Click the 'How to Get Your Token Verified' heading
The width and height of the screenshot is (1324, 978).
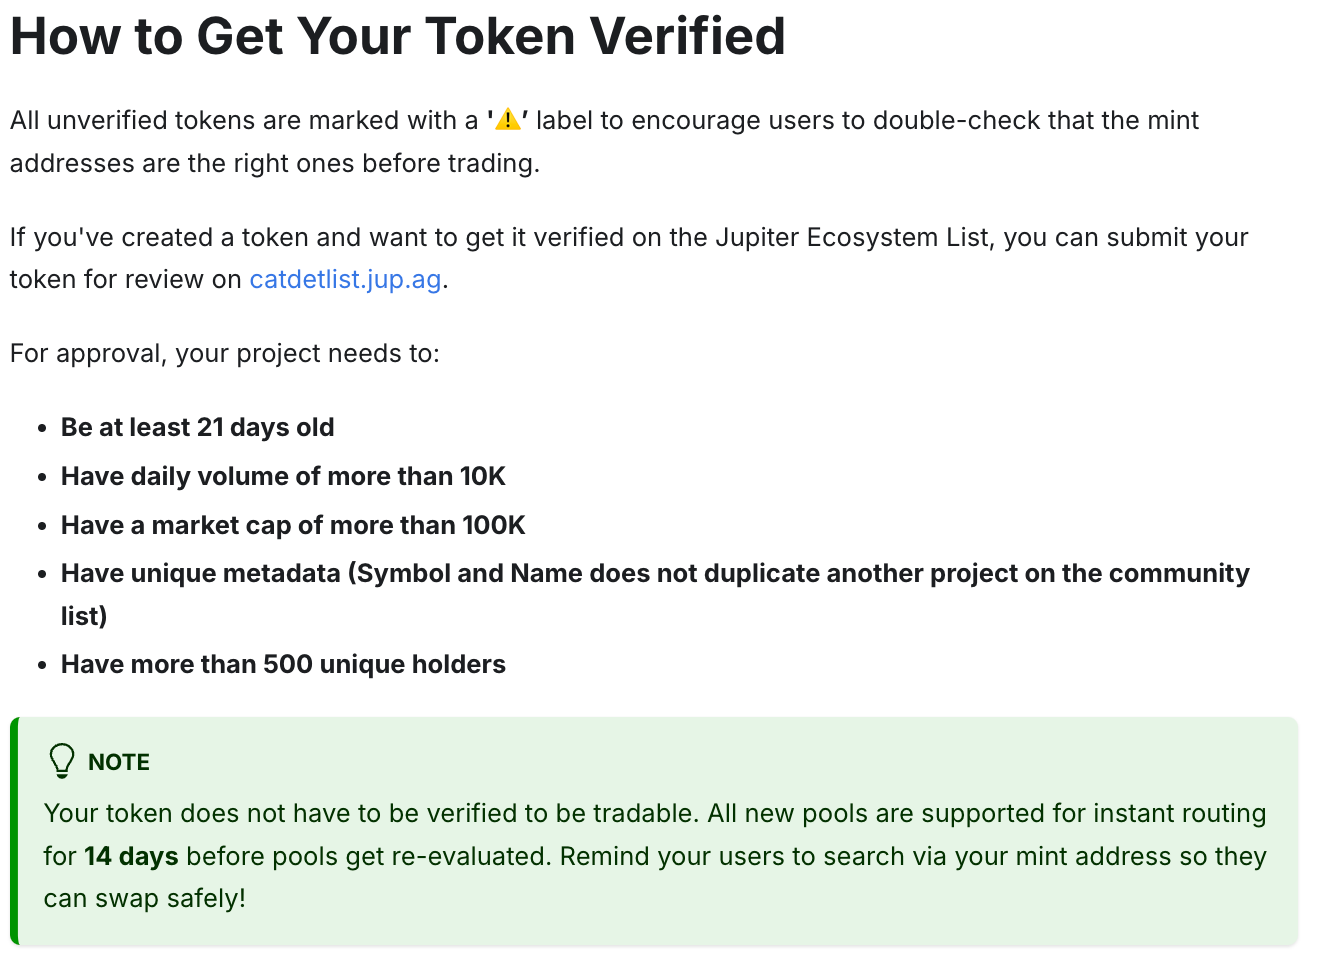(398, 37)
